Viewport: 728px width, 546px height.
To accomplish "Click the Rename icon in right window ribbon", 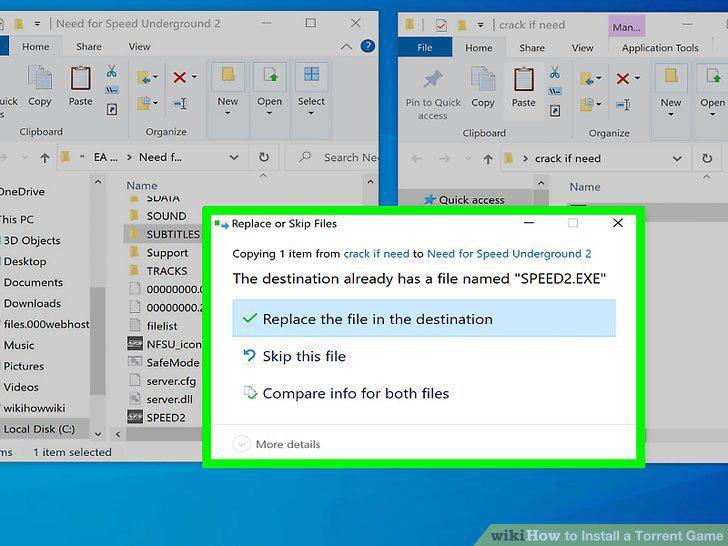I will pos(623,105).
